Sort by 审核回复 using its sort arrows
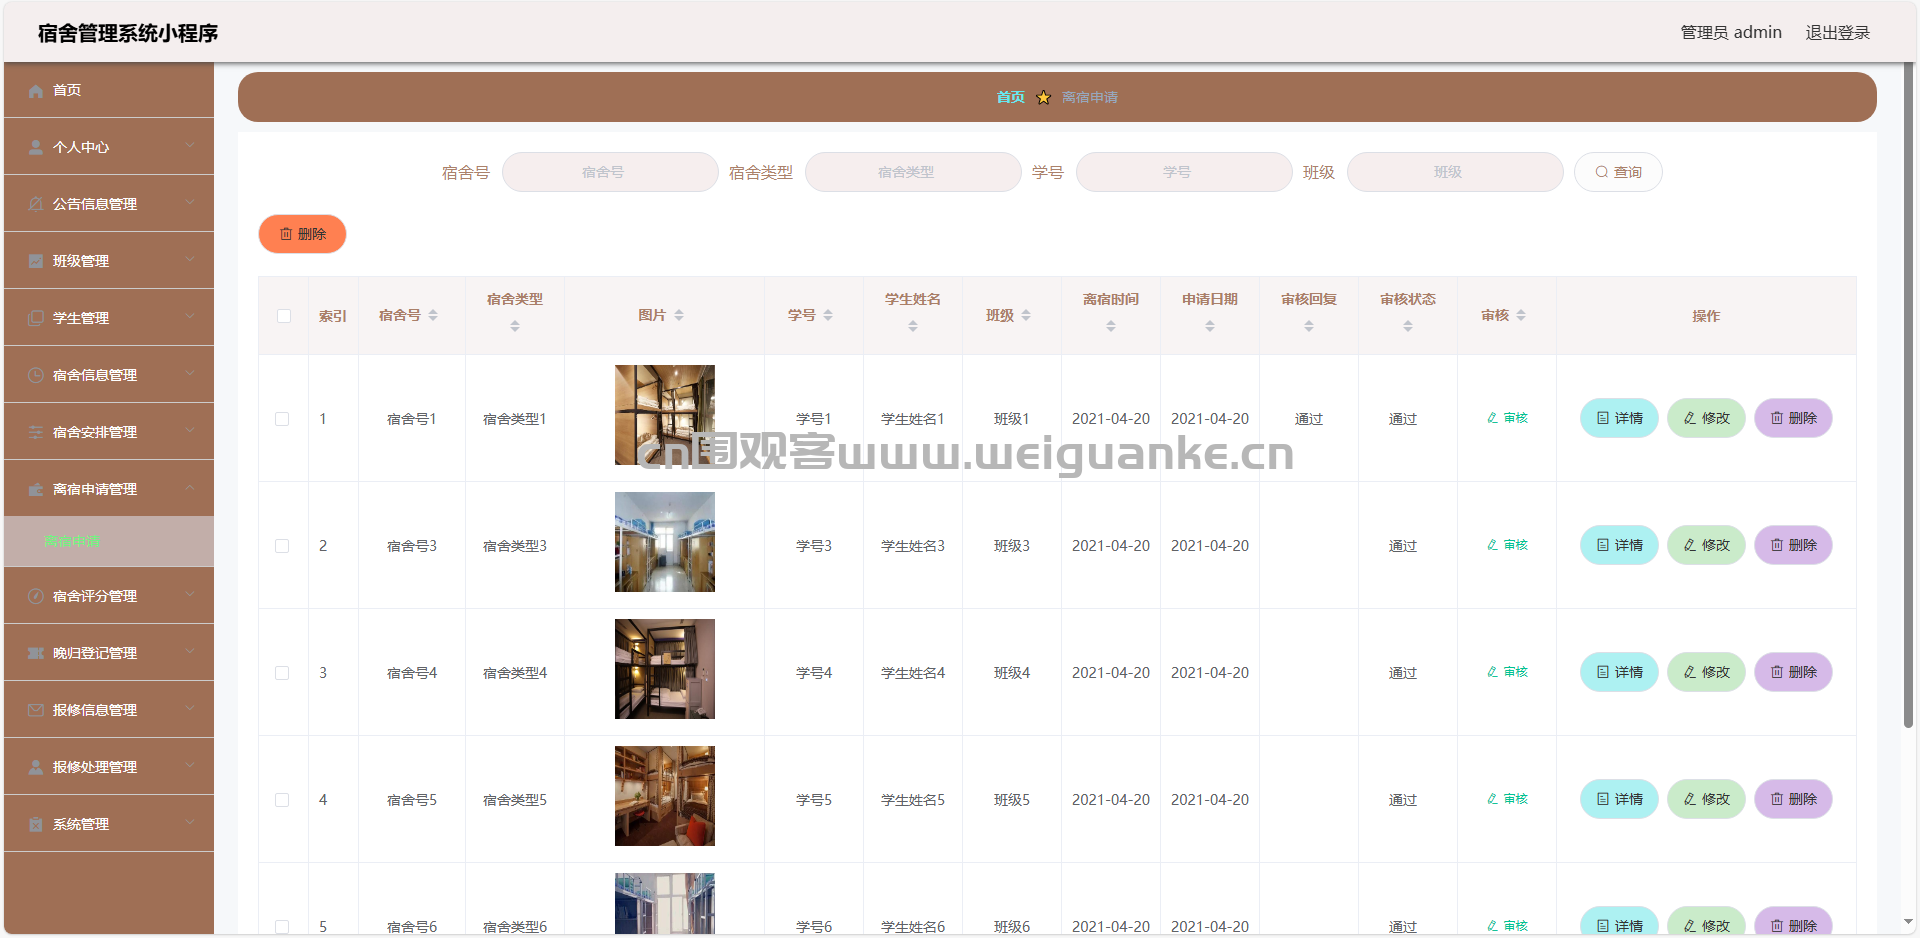This screenshot has width=1920, height=938. (1309, 327)
